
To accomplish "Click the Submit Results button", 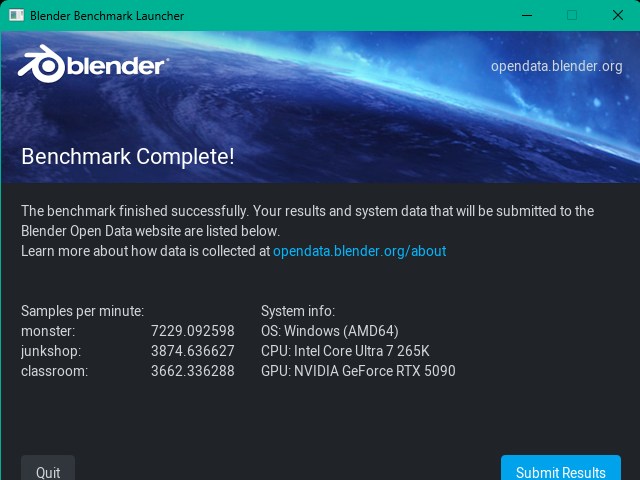I will (561, 468).
